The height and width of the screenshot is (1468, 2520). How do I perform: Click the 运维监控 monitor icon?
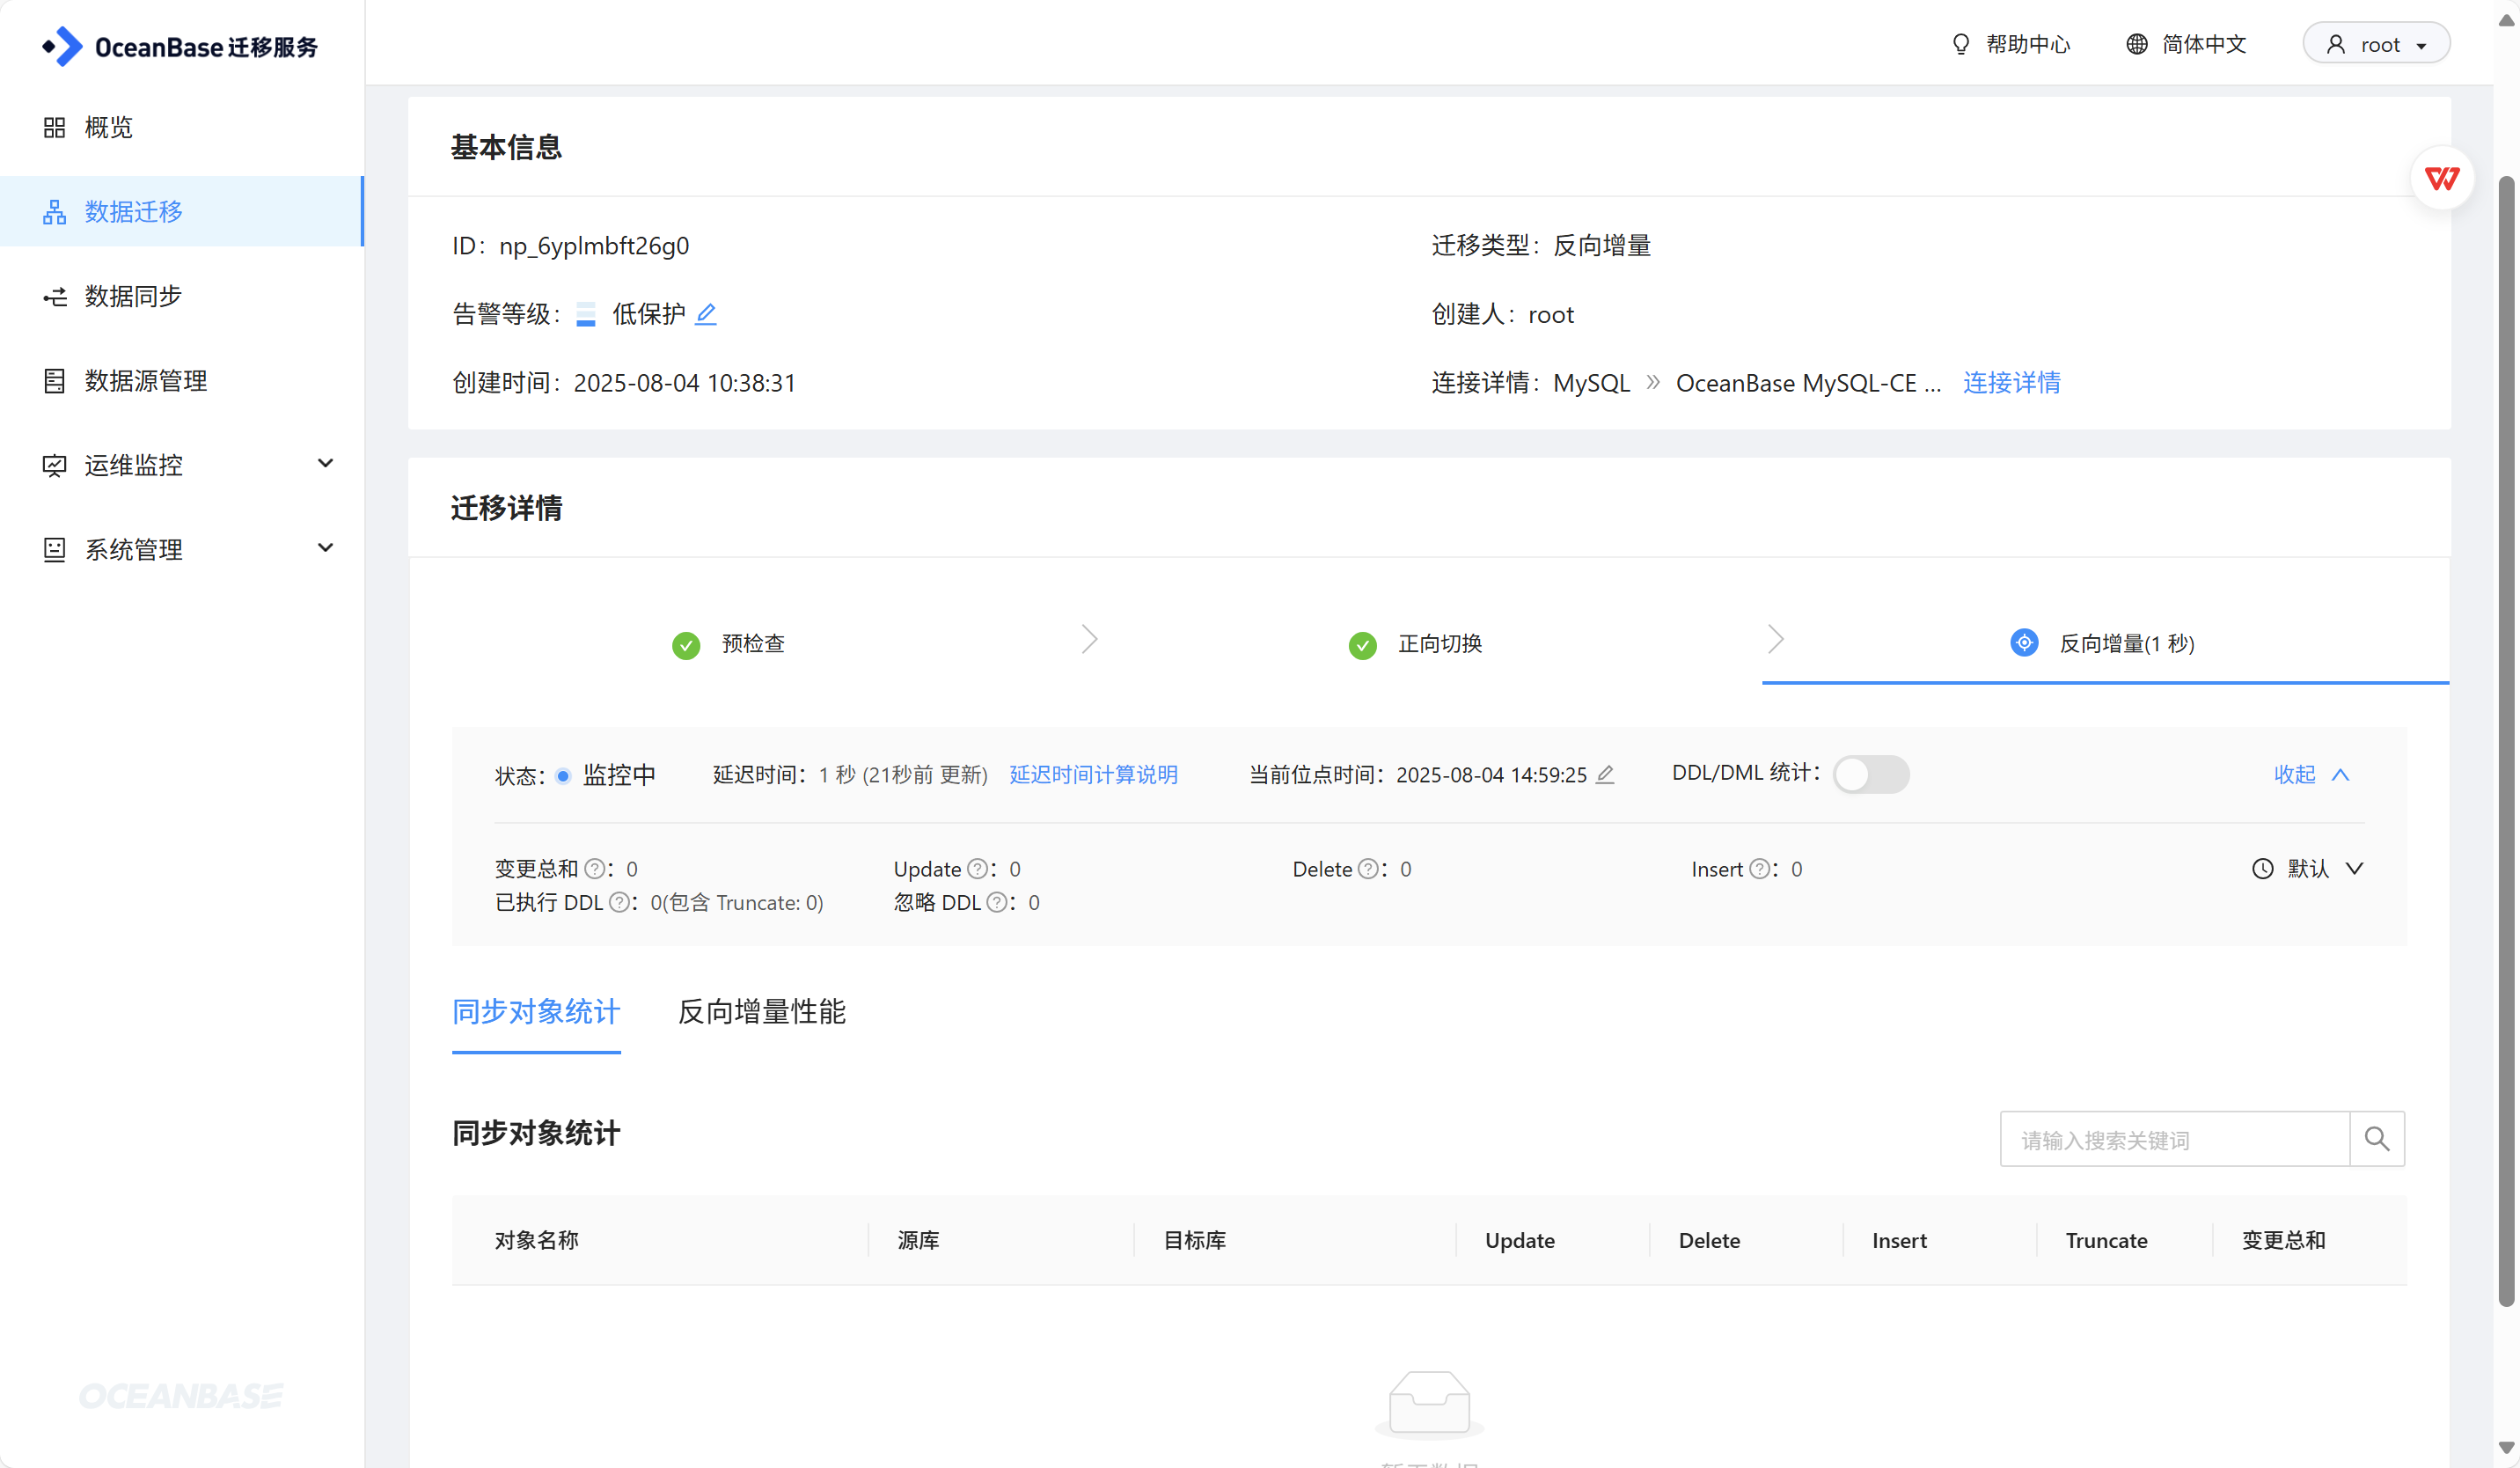pyautogui.click(x=54, y=465)
